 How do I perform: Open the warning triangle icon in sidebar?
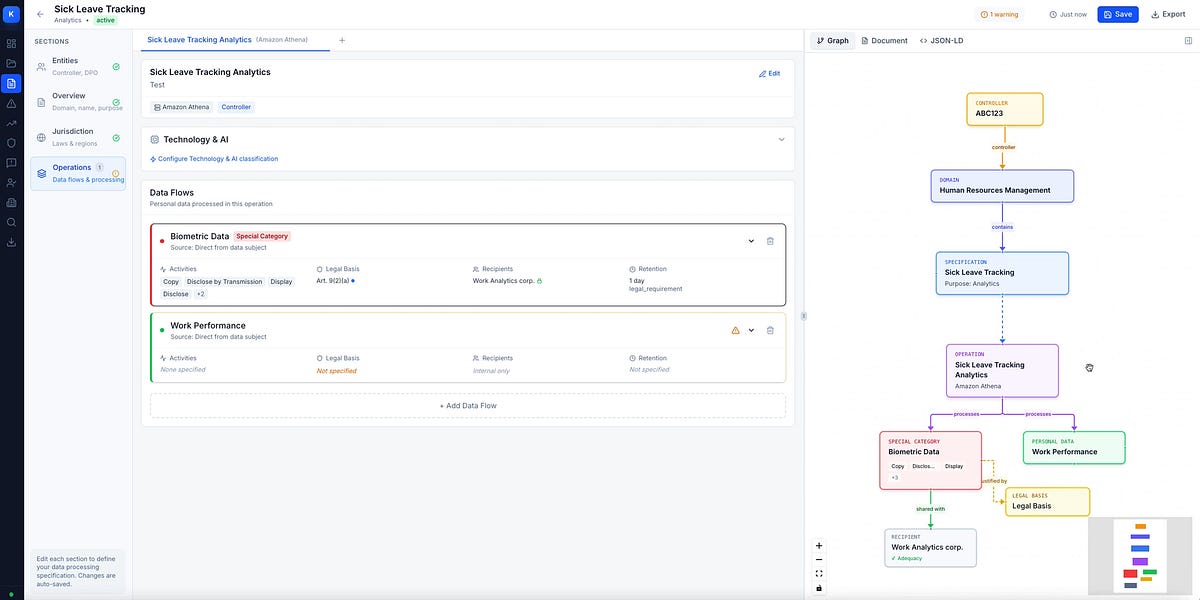pyautogui.click(x=11, y=103)
